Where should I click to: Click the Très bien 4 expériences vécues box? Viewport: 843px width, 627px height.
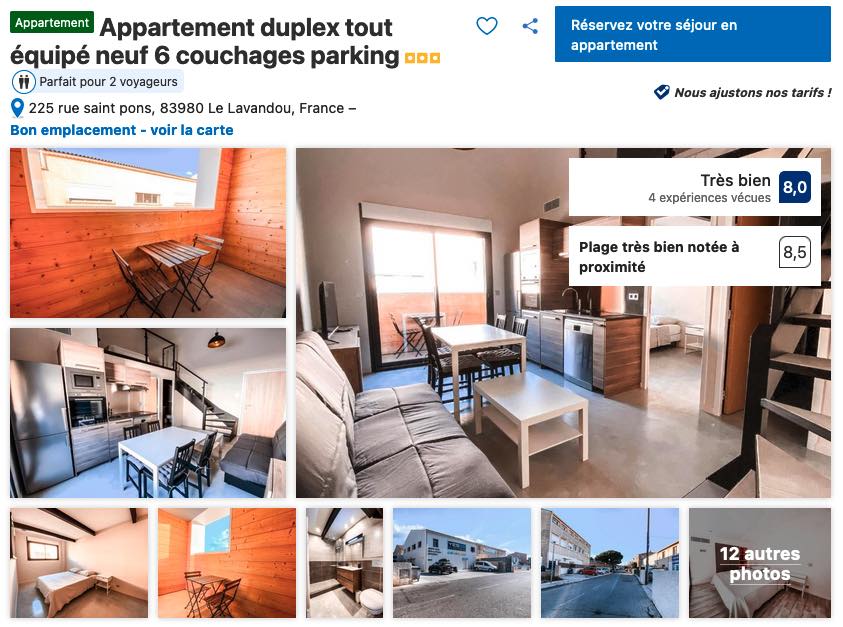[695, 187]
